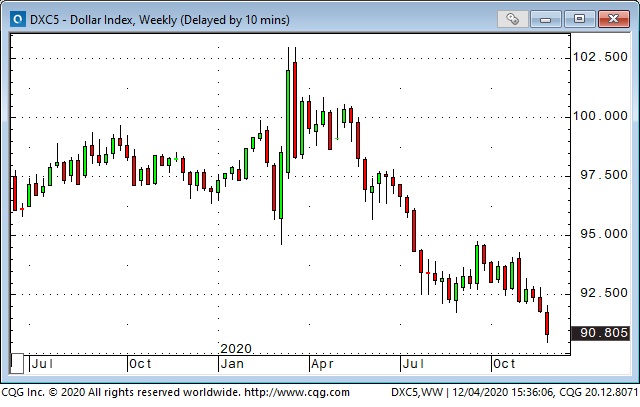This screenshot has height=407, width=640.
Task: Click the 95.000 price axis label
Action: 604,234
